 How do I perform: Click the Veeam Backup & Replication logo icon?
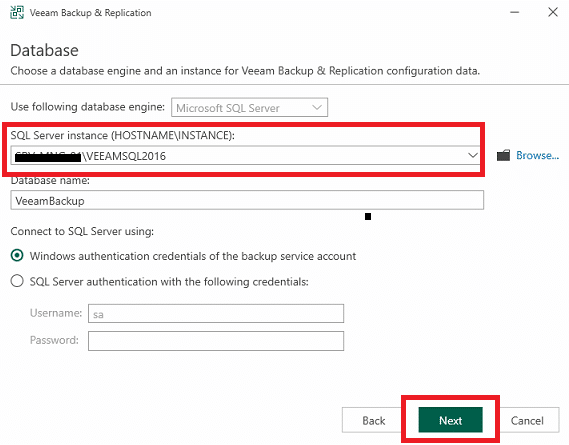click(x=17, y=12)
